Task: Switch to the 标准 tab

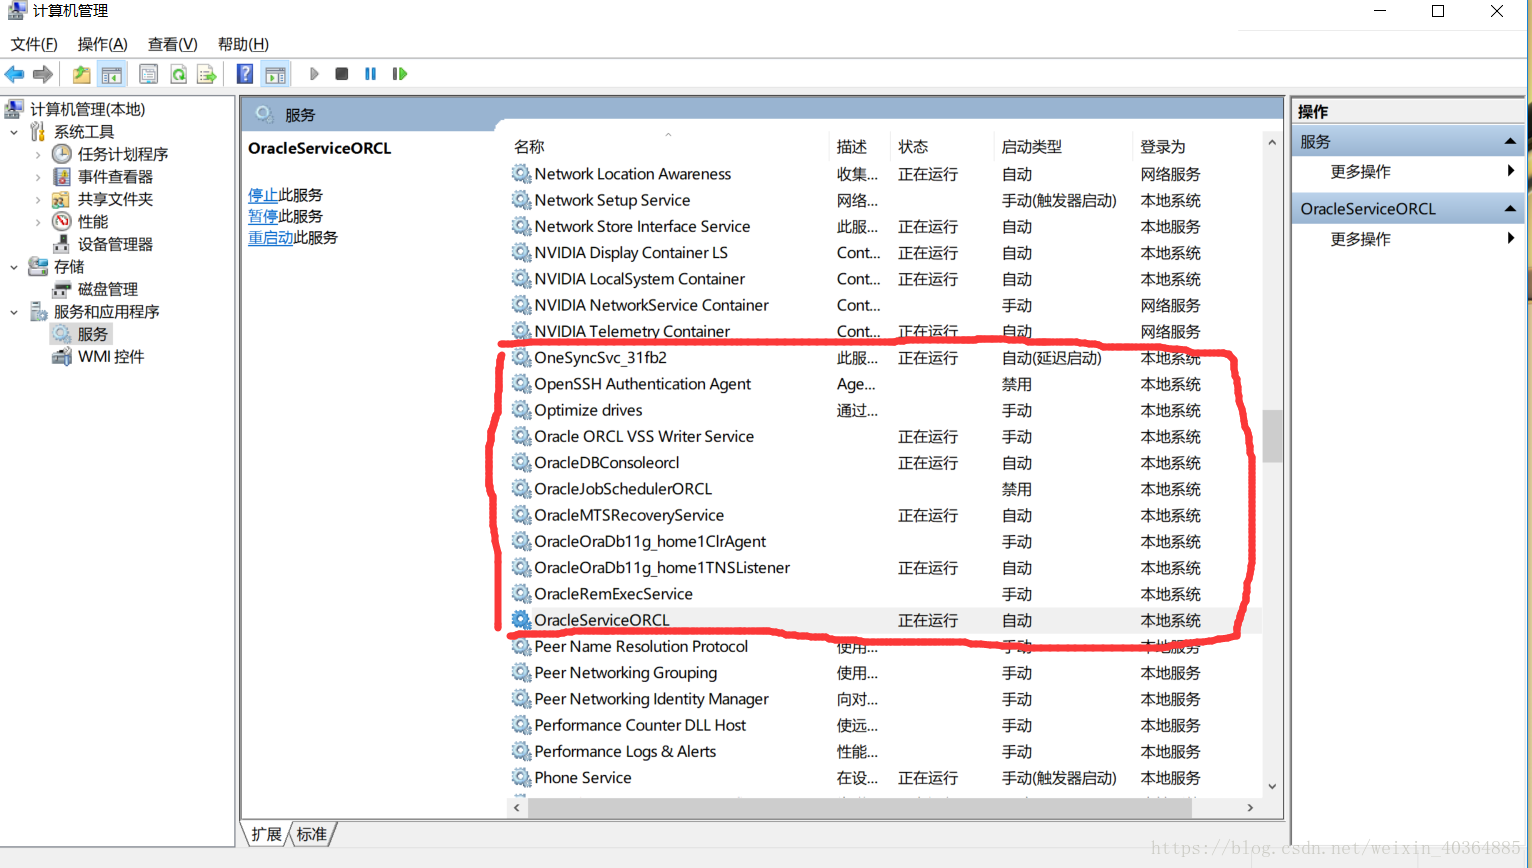Action: click(312, 834)
